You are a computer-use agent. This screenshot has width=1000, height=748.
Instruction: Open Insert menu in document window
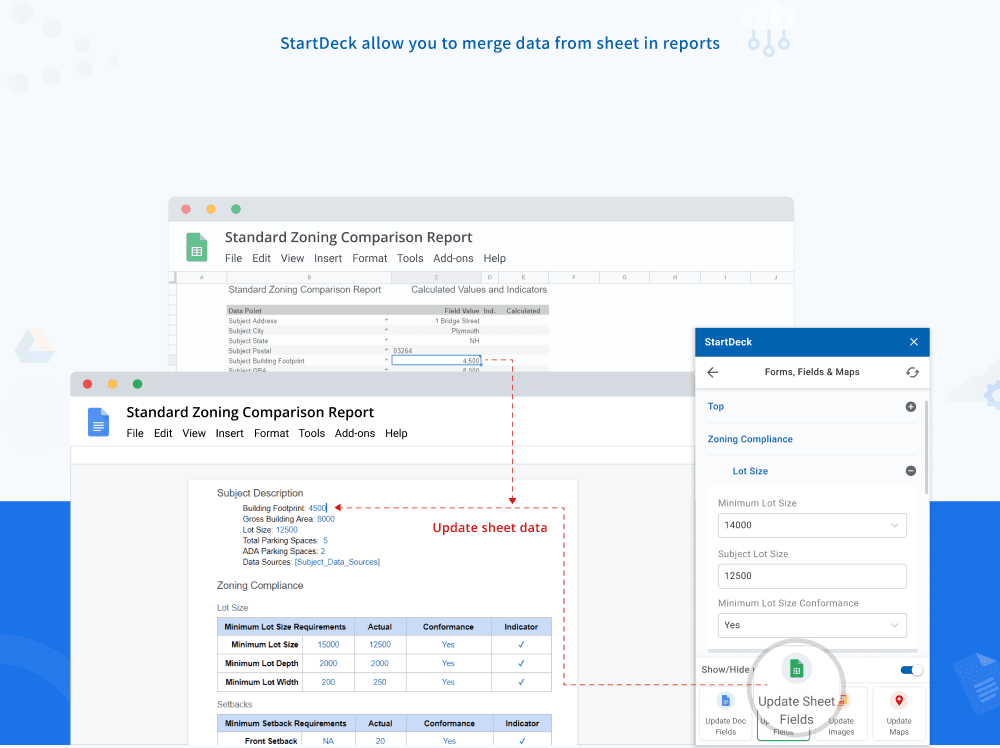point(230,434)
